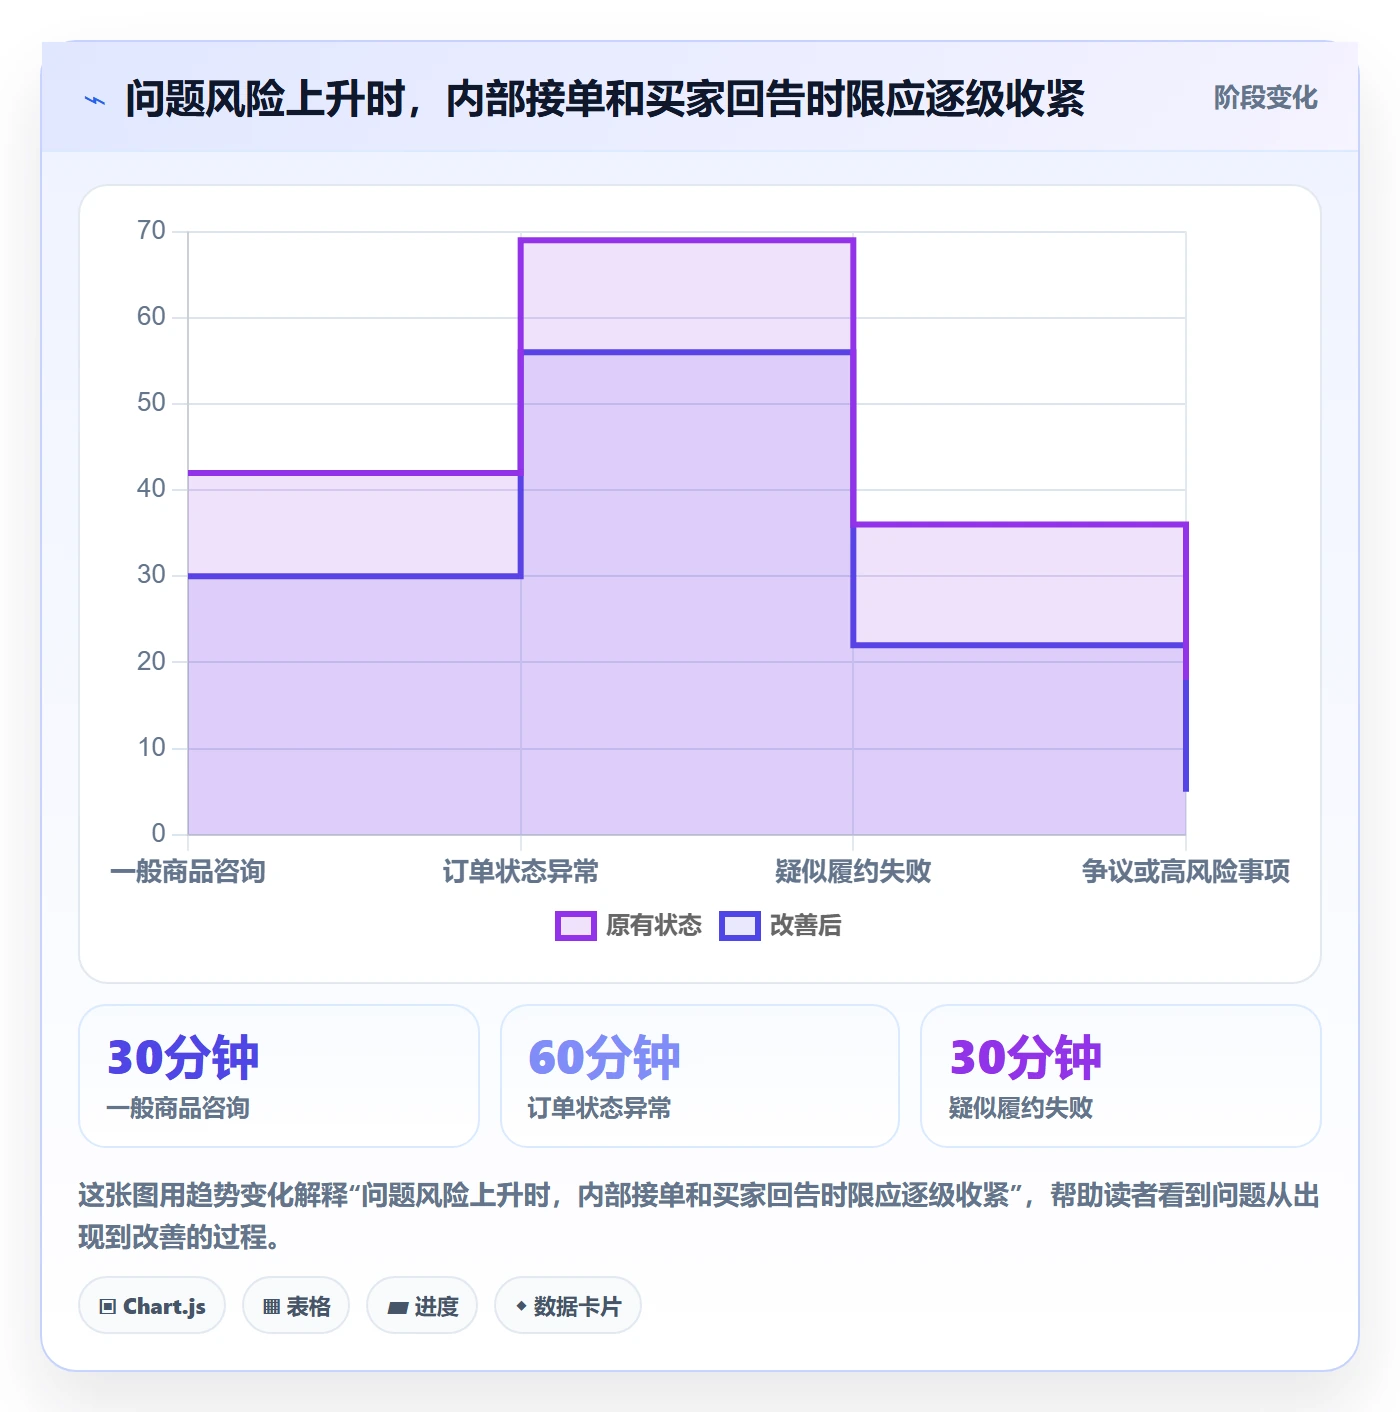This screenshot has height=1412, width=1400.
Task: Select the 60分钟 订单状态异常 card
Action: pos(700,1076)
